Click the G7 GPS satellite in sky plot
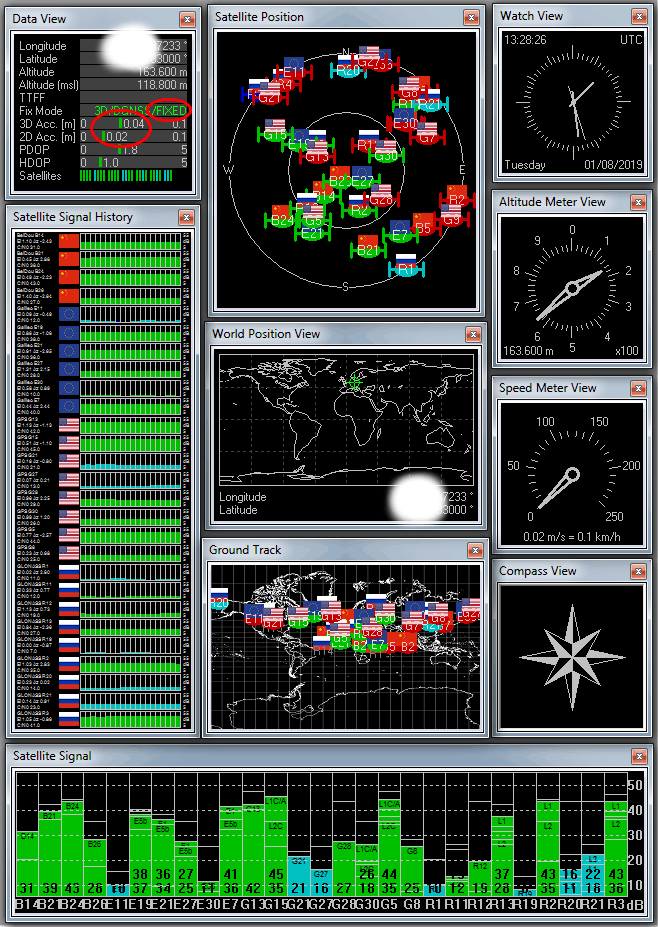Image resolution: width=658 pixels, height=927 pixels. pyautogui.click(x=427, y=137)
